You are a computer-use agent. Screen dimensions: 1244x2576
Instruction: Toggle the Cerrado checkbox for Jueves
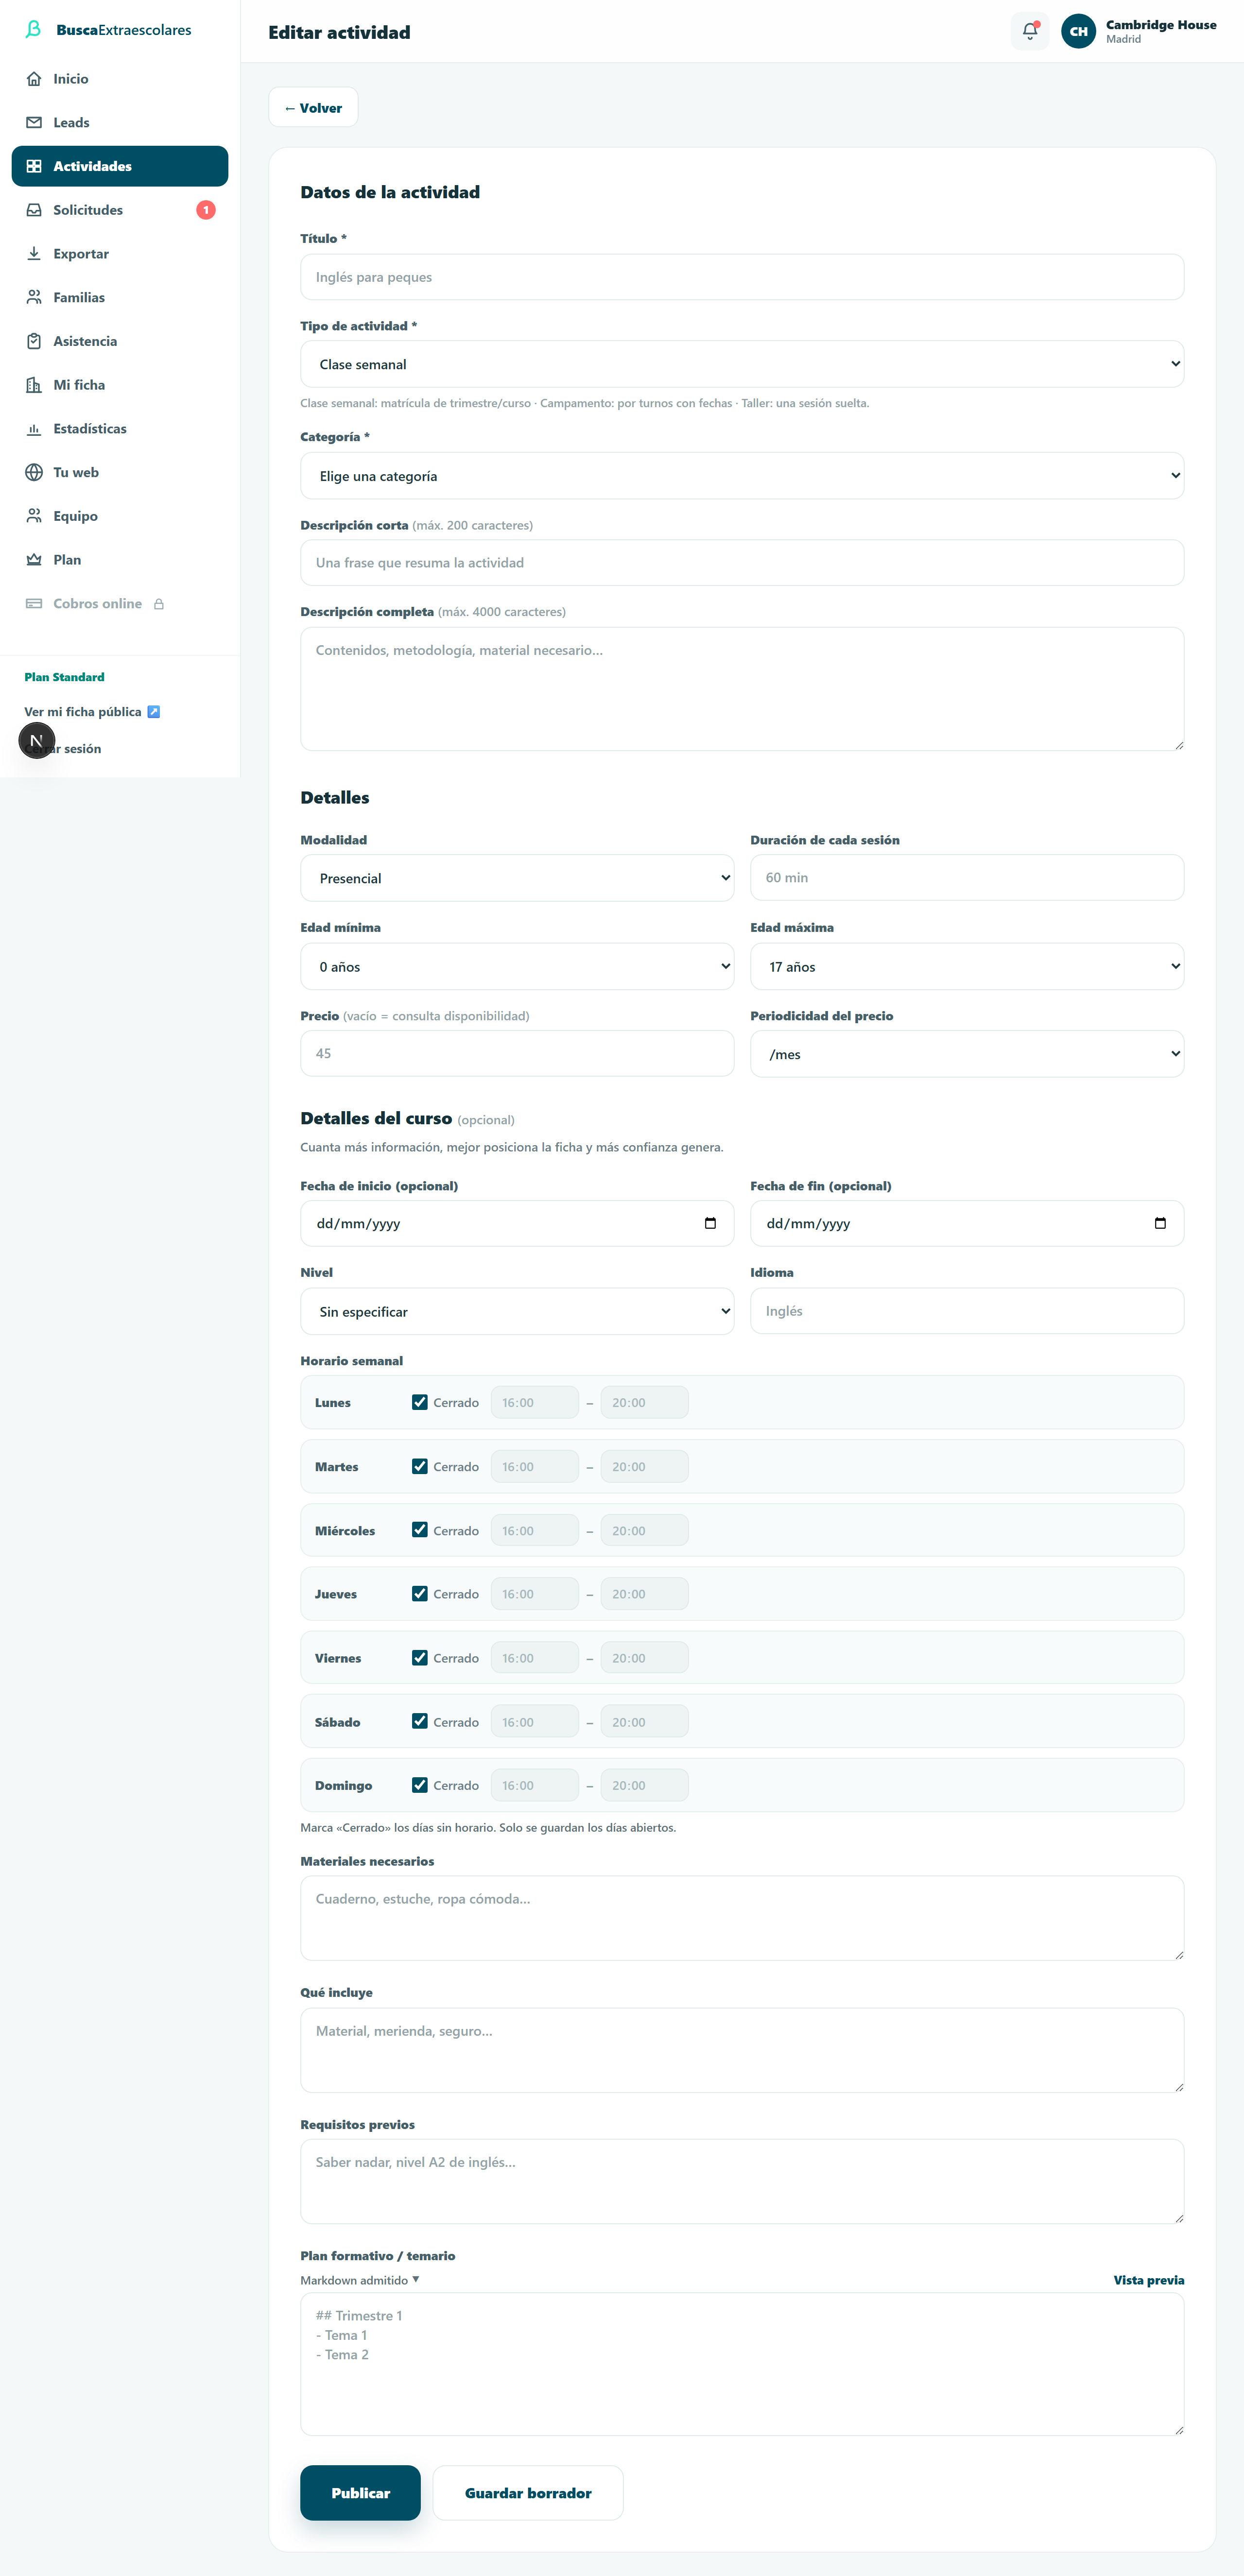(x=420, y=1594)
